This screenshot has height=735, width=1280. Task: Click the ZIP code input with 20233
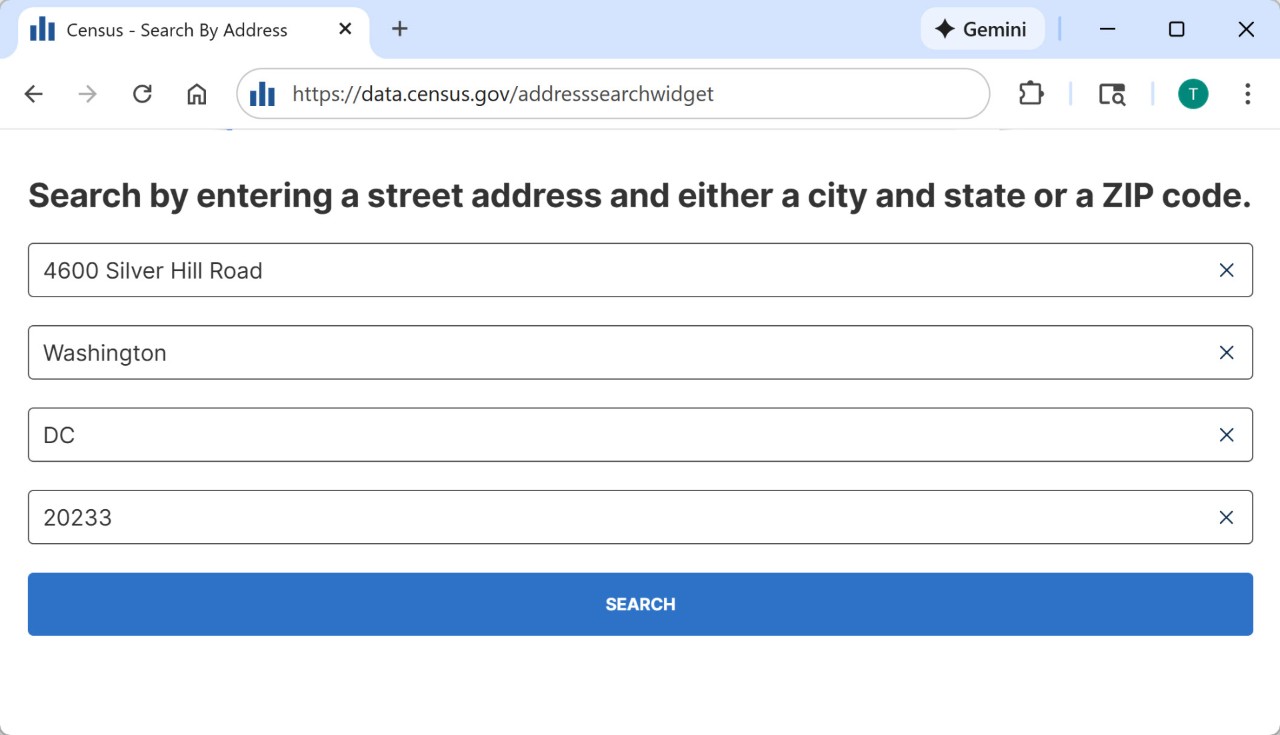tap(600, 517)
